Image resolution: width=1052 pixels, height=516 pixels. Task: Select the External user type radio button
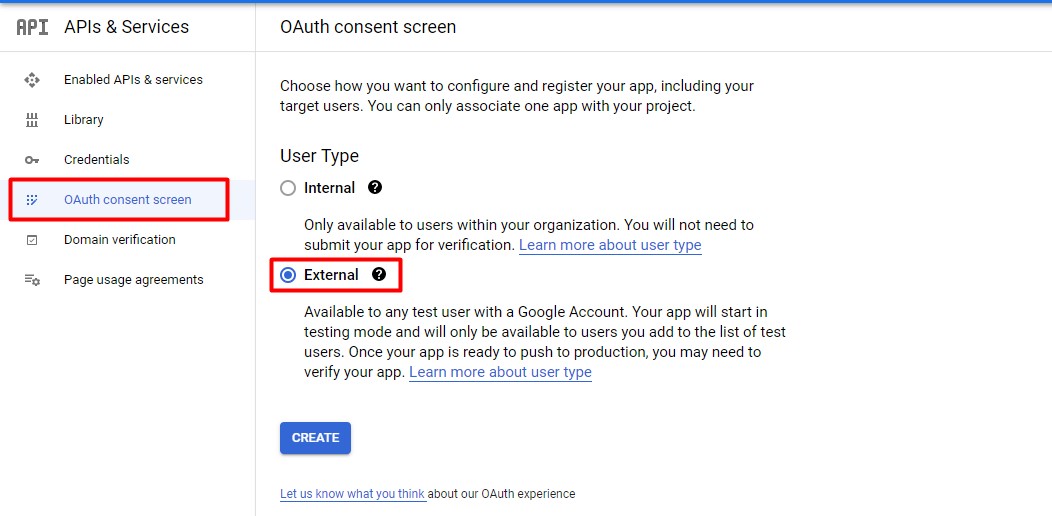click(x=288, y=275)
